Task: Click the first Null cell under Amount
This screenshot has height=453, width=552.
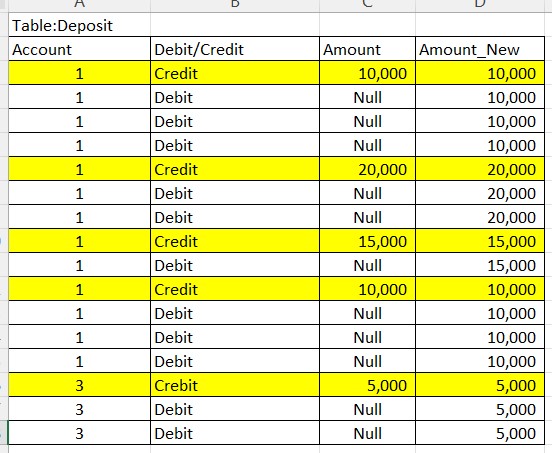Action: [x=368, y=97]
